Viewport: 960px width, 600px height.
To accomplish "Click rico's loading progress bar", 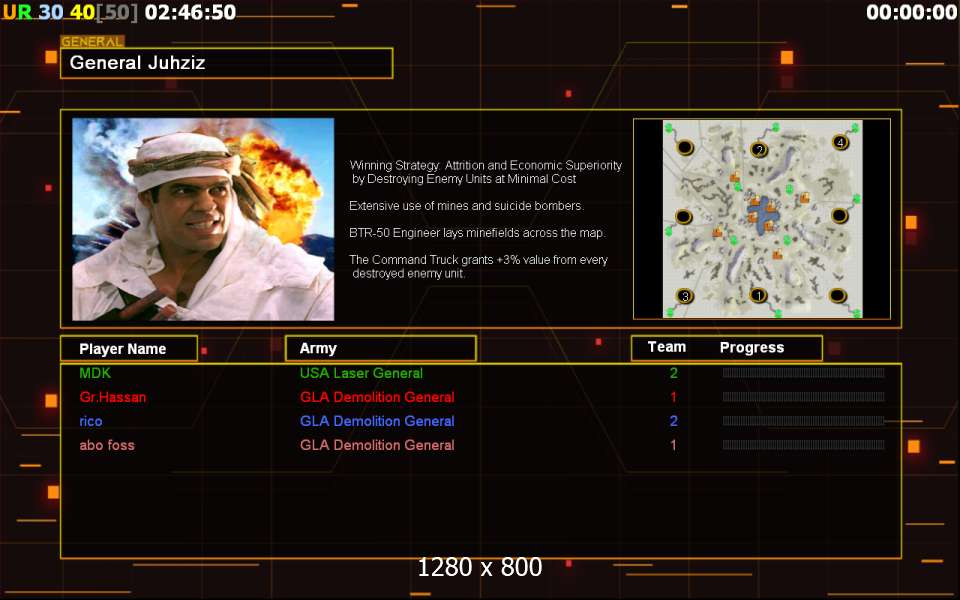I will tap(803, 421).
